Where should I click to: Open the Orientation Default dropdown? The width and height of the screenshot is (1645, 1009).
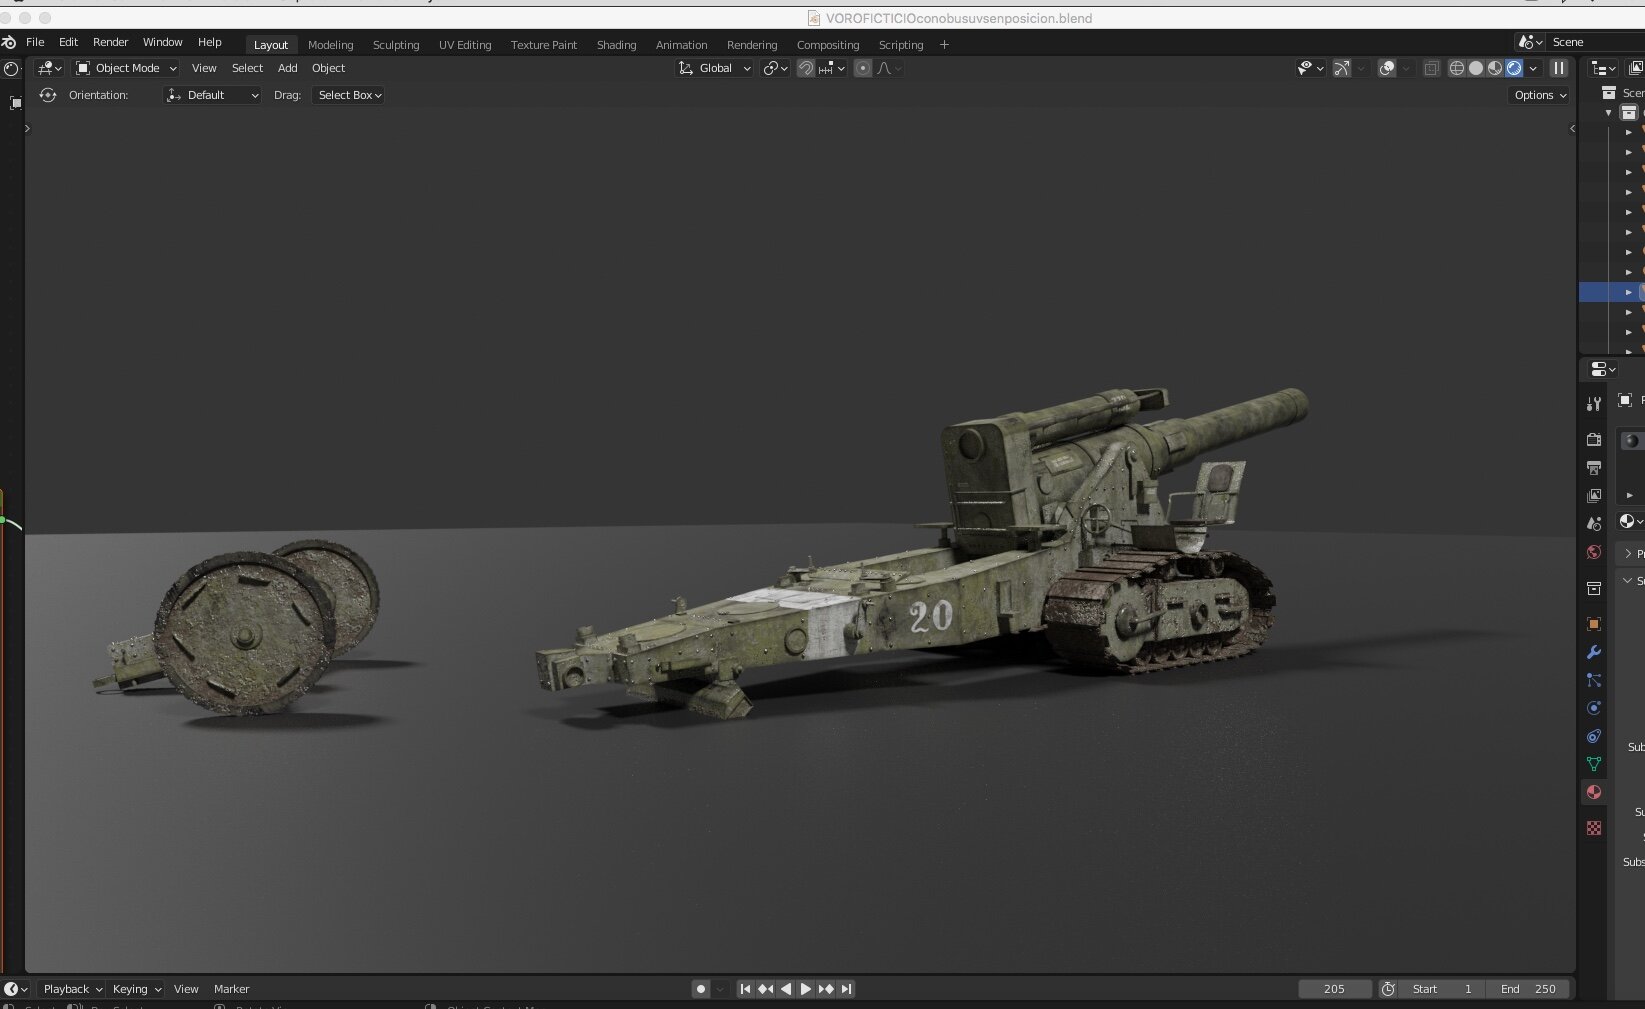pyautogui.click(x=212, y=95)
